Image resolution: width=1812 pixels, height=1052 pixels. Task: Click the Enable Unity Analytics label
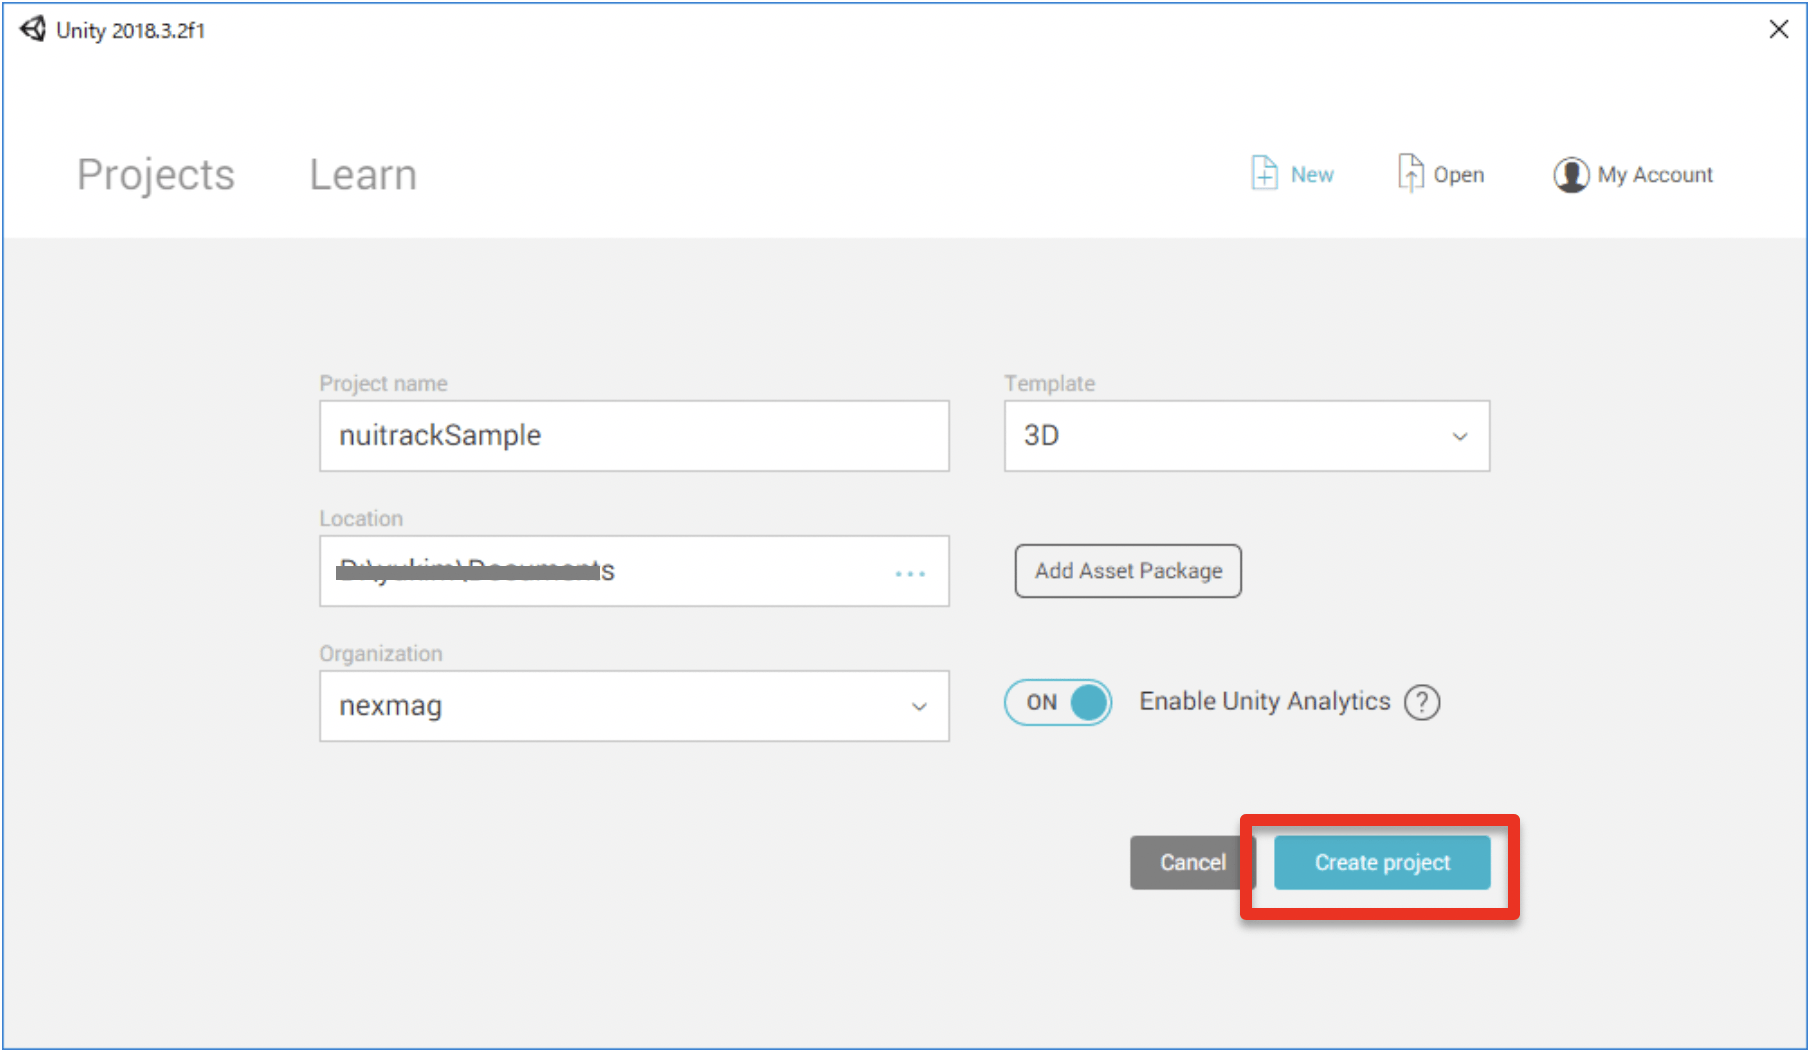pyautogui.click(x=1265, y=702)
